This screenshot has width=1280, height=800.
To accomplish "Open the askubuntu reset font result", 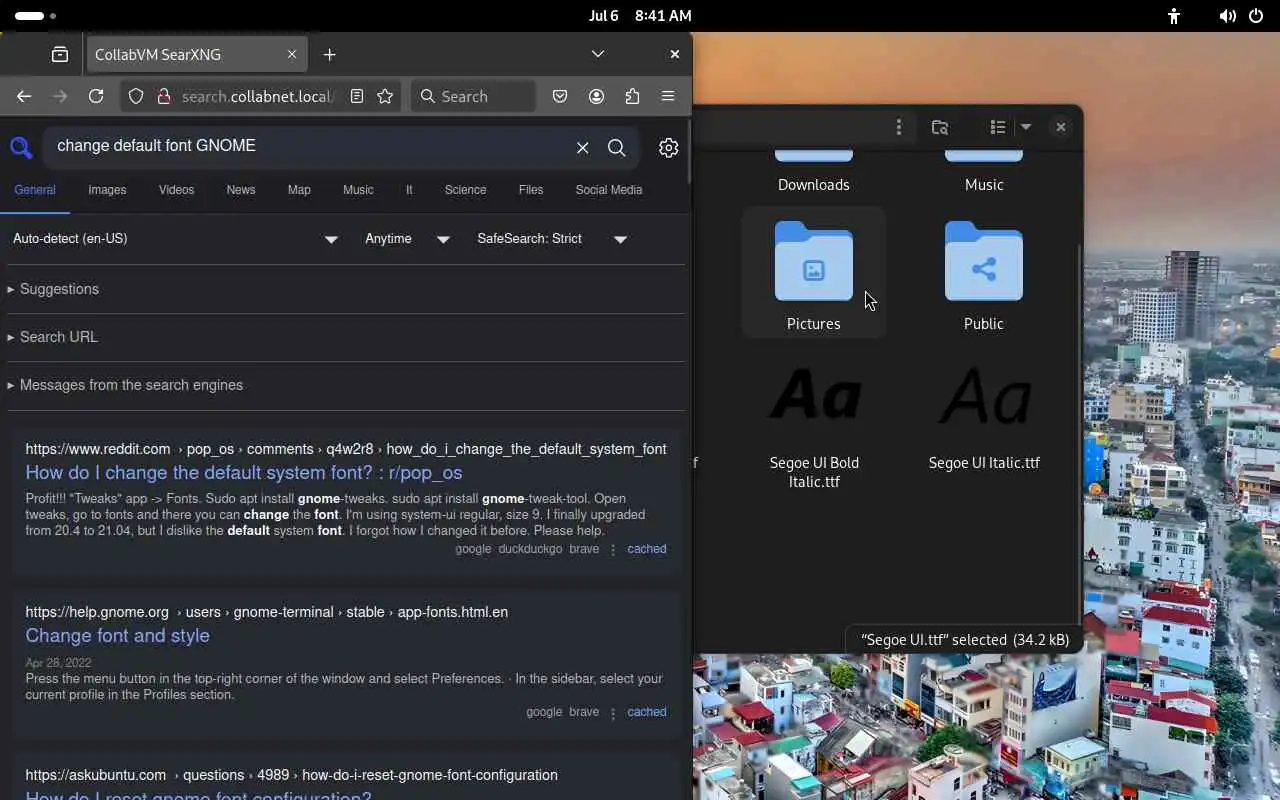I will click(x=198, y=794).
